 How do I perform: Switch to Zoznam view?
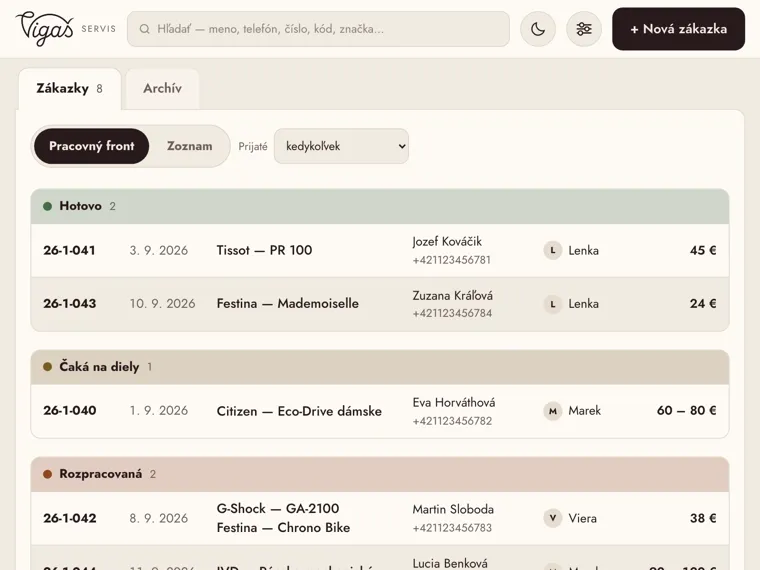[x=190, y=146]
